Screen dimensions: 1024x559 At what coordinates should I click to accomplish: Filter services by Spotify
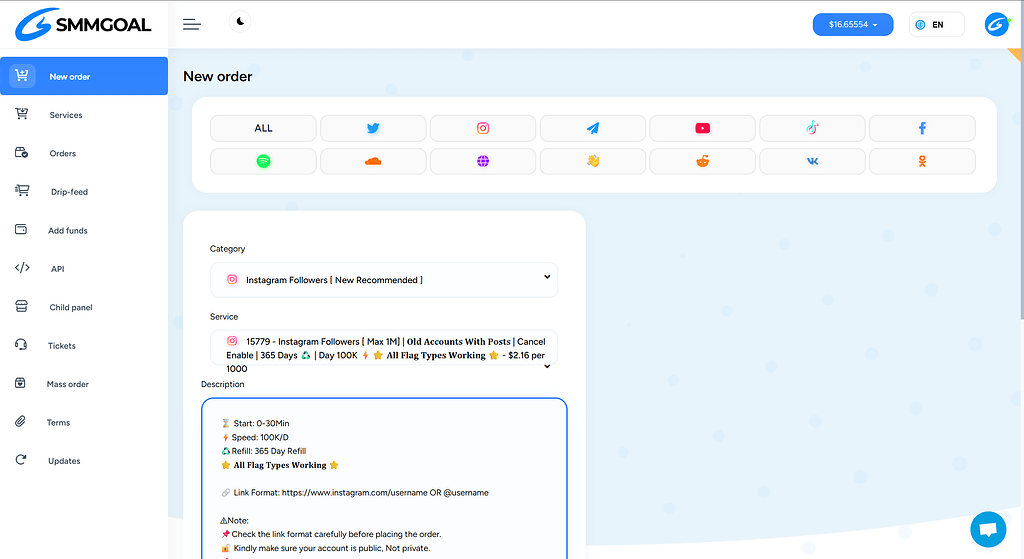263,161
